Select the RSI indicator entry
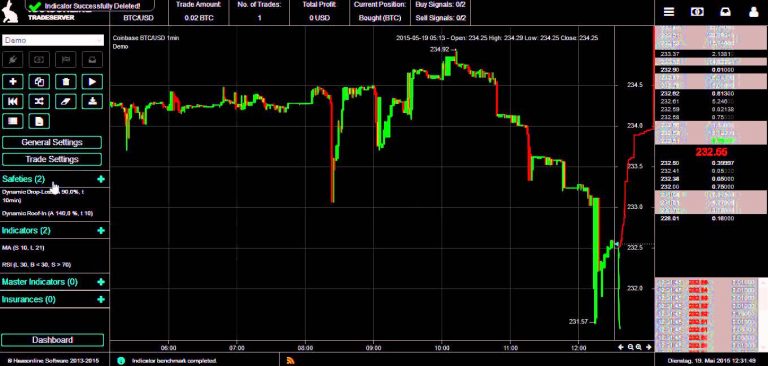 (36, 265)
